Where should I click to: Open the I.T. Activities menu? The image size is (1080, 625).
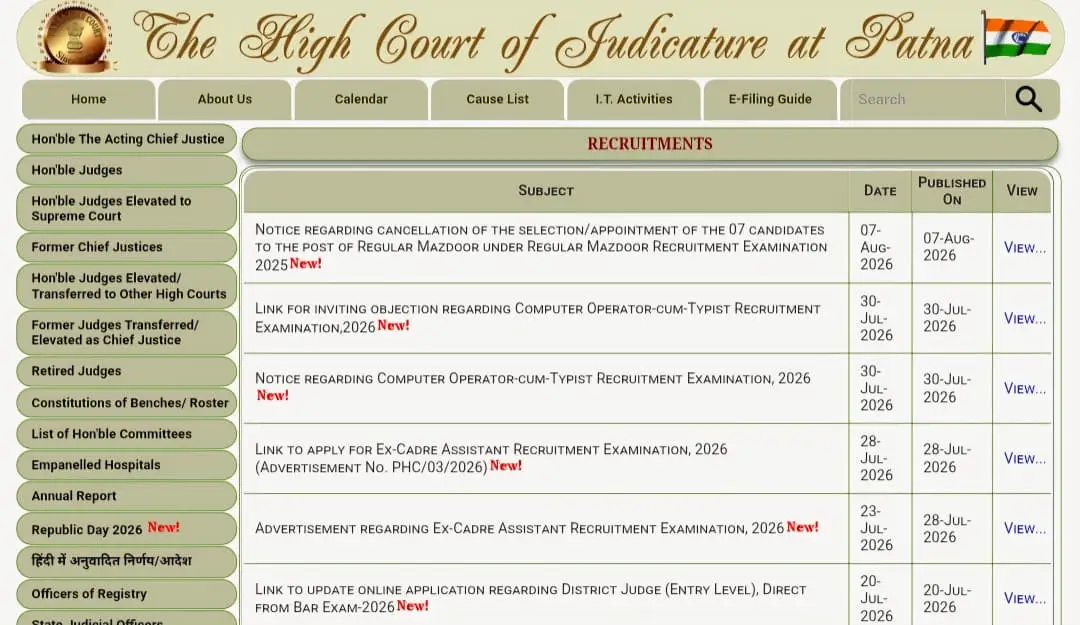point(634,99)
